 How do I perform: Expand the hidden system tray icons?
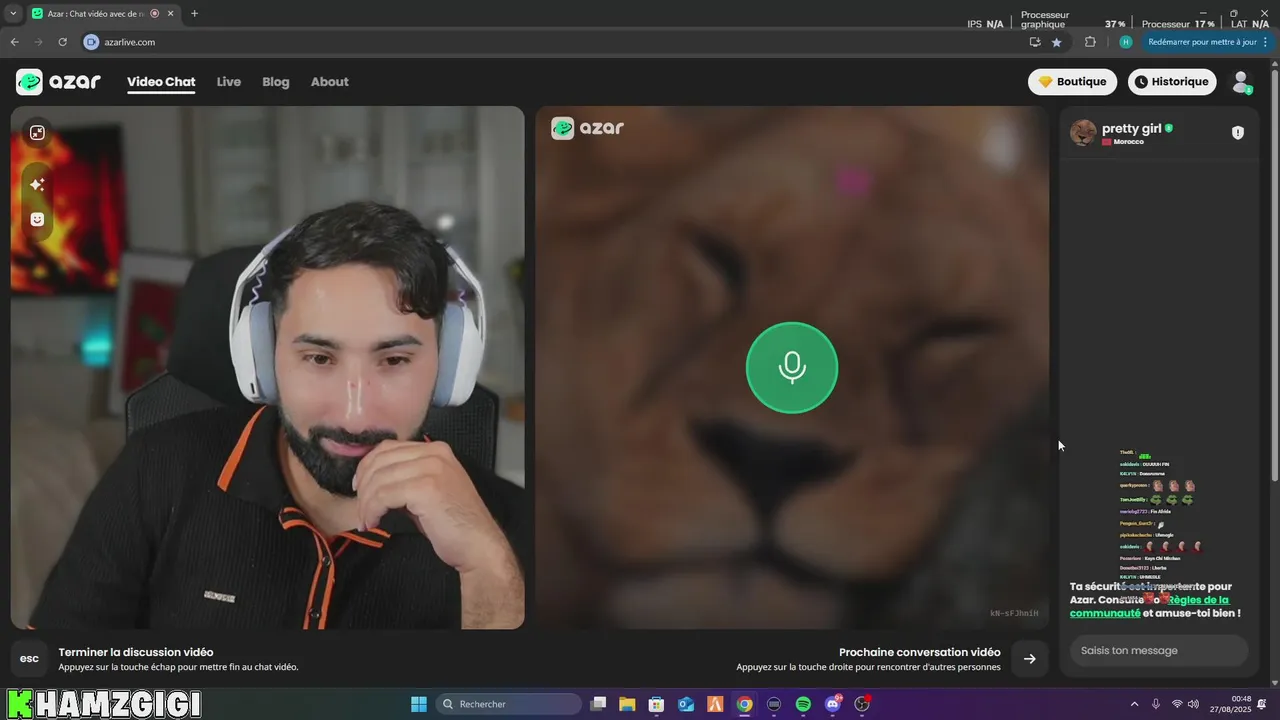click(x=1134, y=704)
